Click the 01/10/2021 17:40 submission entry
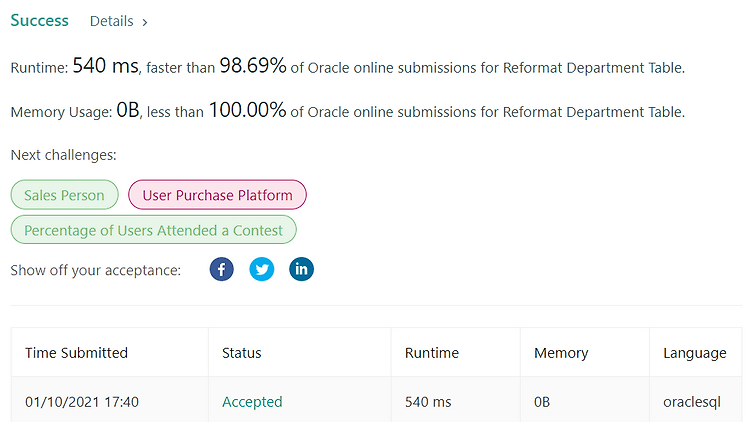Image resolution: width=750 pixels, height=422 pixels. pos(82,402)
